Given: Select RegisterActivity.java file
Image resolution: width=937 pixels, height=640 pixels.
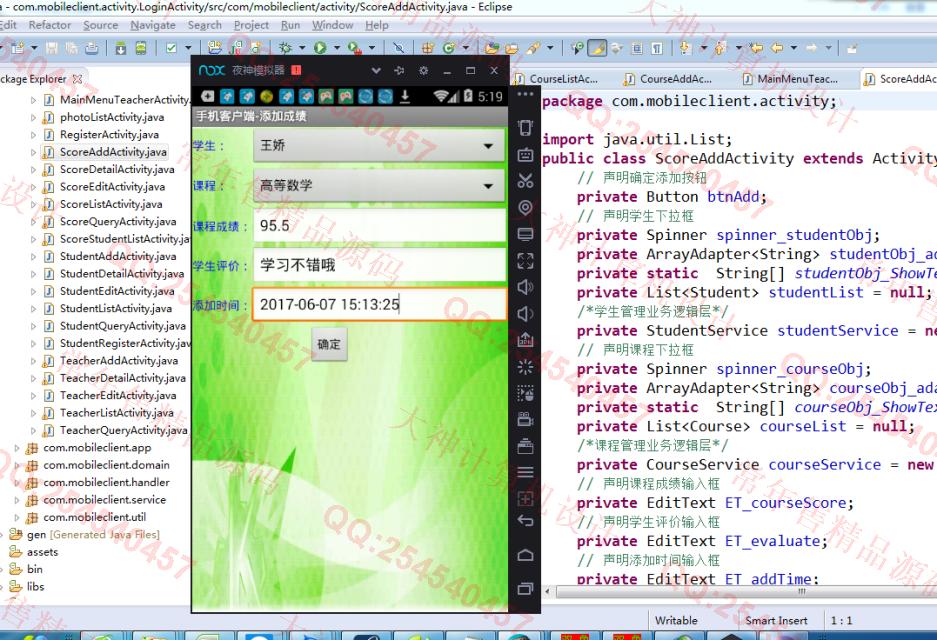Looking at the screenshot, I should pos(109,135).
